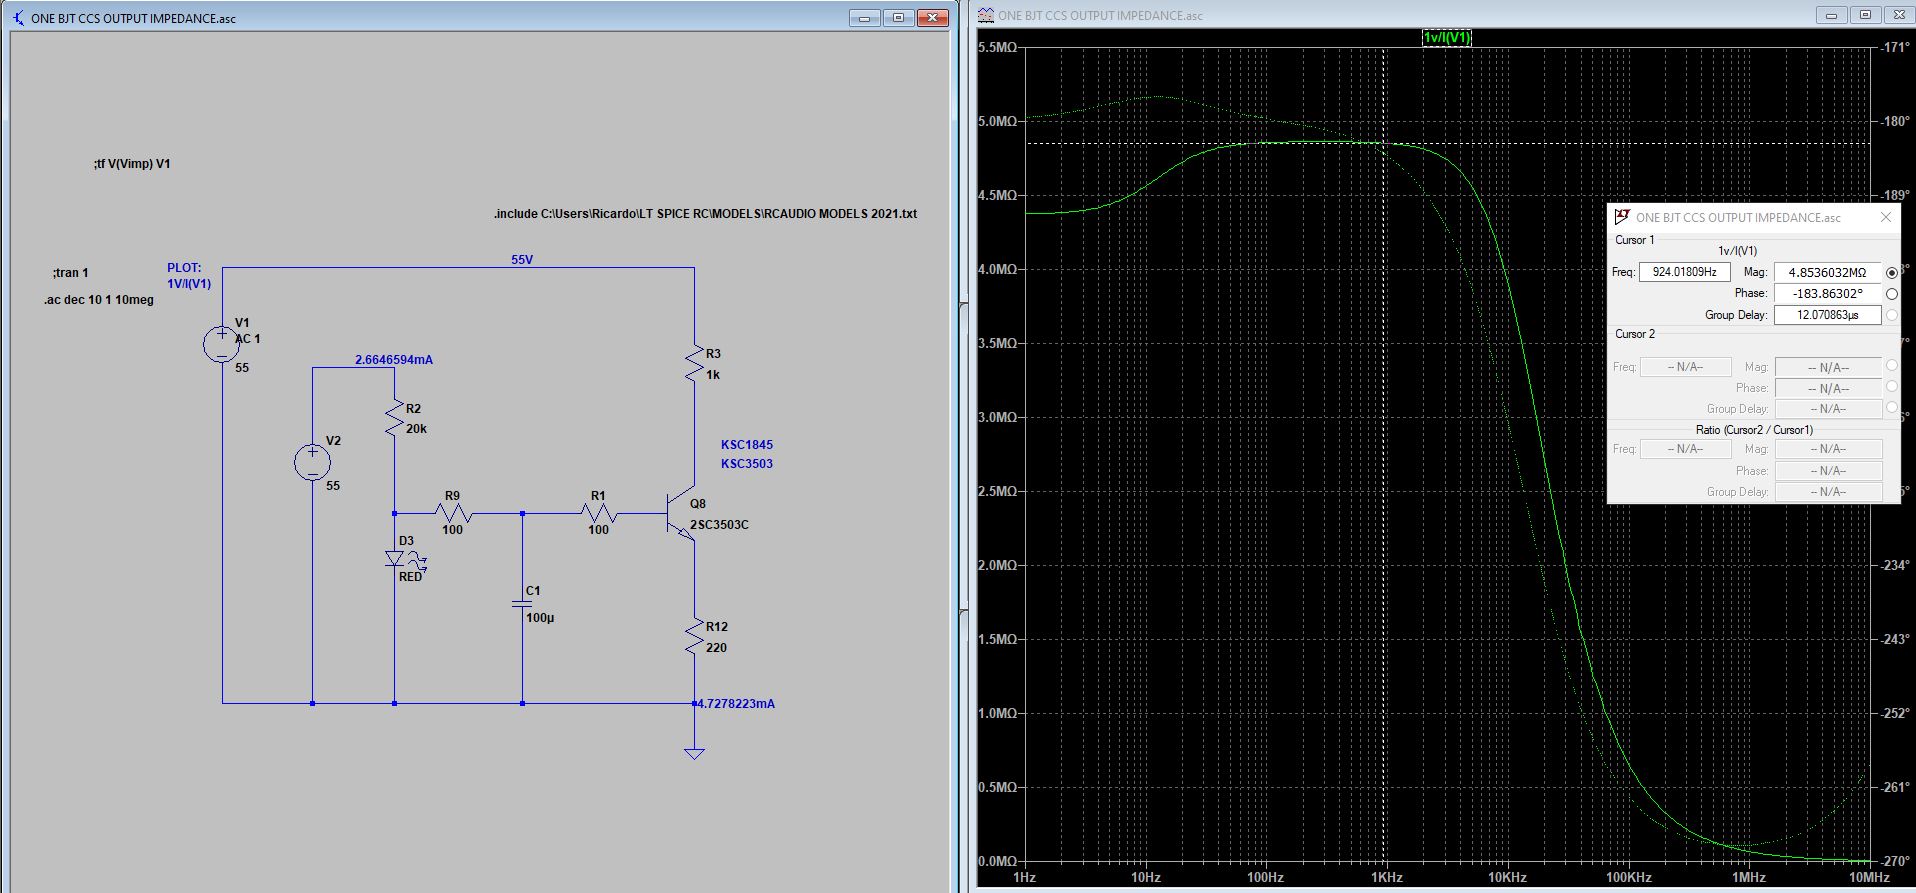Click the V1 voltage source symbol
The width and height of the screenshot is (1916, 893).
pos(222,343)
